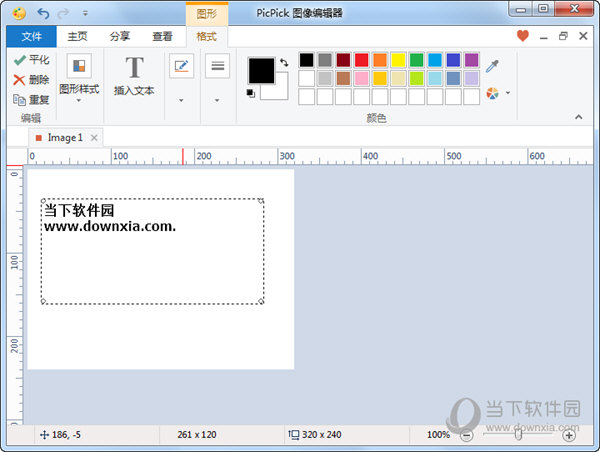Reset to default black and white colors
This screenshot has width=600, height=452.
tap(251, 93)
